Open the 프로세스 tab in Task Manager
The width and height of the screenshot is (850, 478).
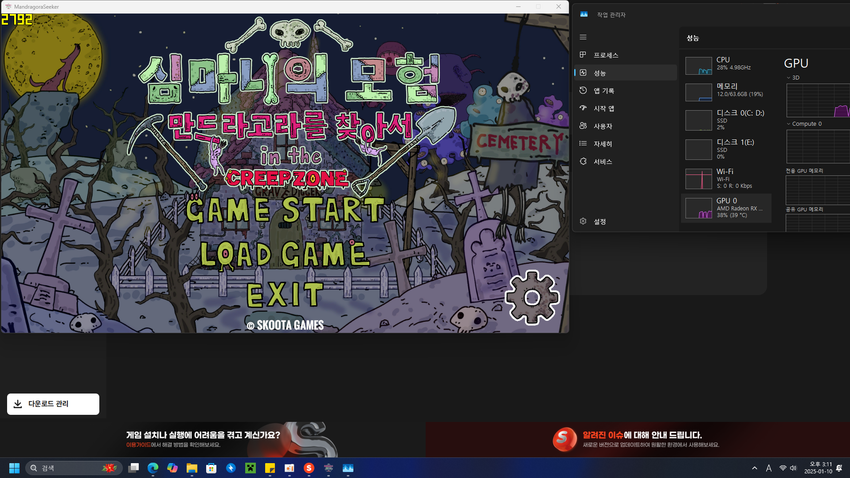click(626, 55)
